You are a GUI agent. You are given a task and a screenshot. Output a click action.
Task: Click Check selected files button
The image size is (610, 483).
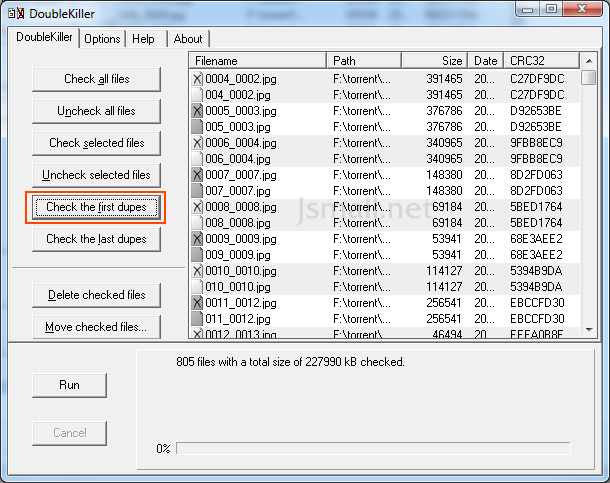click(x=96, y=143)
